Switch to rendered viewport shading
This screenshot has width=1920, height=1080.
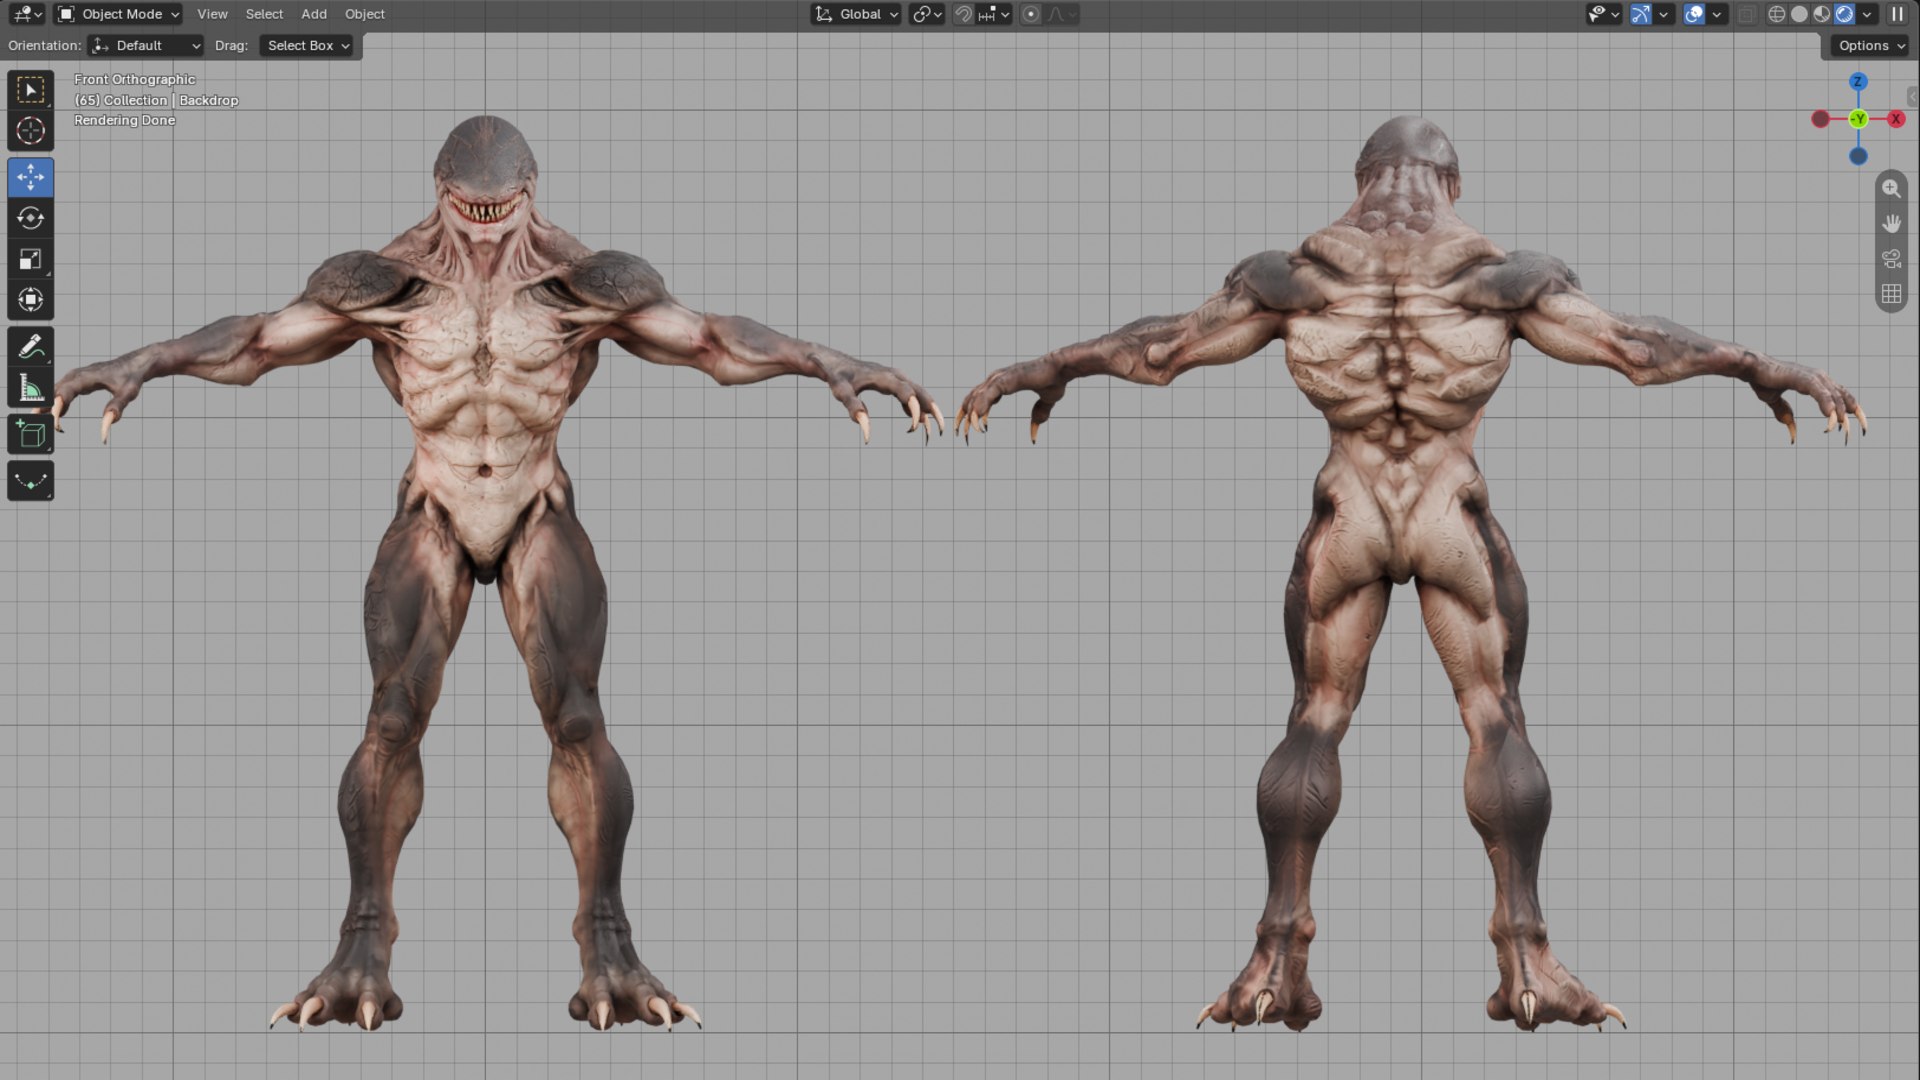click(x=1845, y=14)
